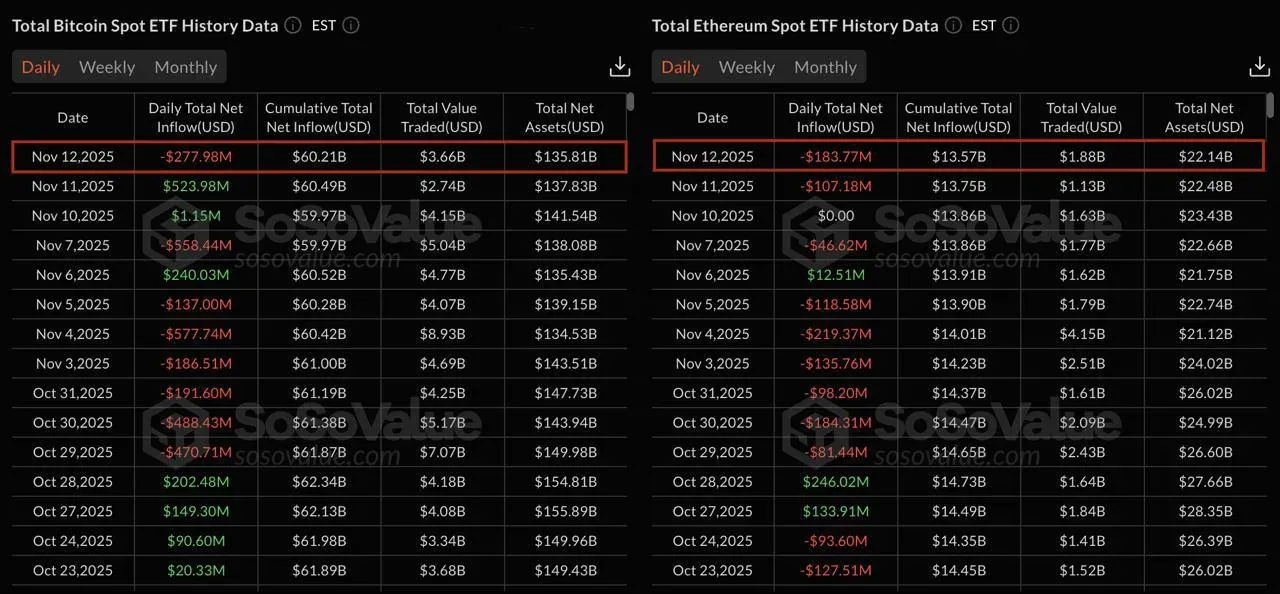The height and width of the screenshot is (594, 1280).
Task: Download the Bitcoin Spot ETF history data
Action: click(620, 67)
